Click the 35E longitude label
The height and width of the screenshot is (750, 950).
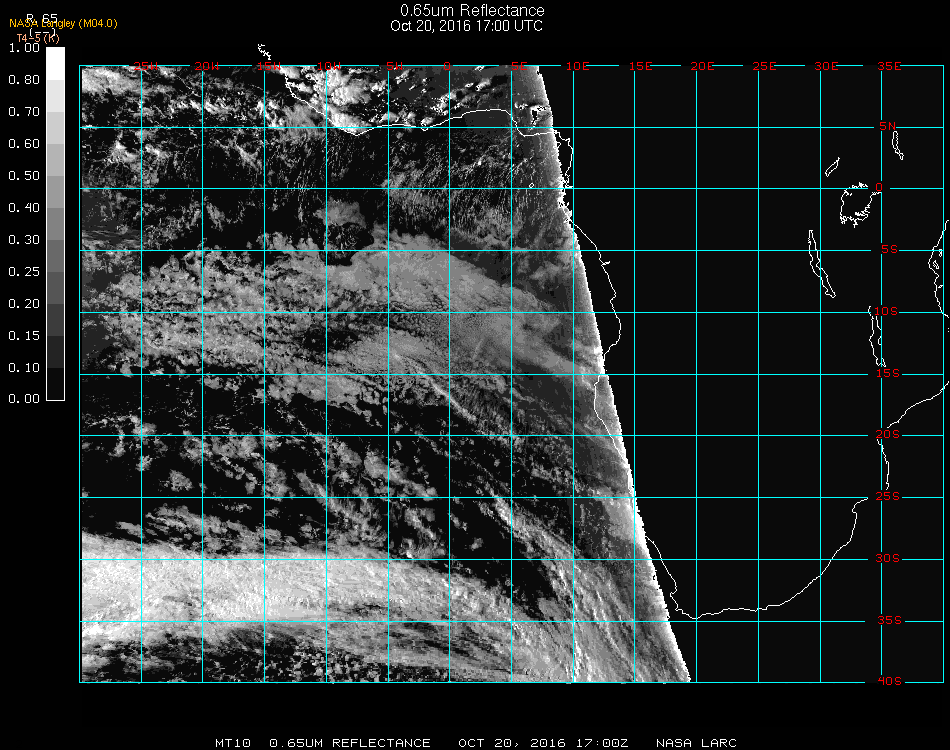(889, 66)
